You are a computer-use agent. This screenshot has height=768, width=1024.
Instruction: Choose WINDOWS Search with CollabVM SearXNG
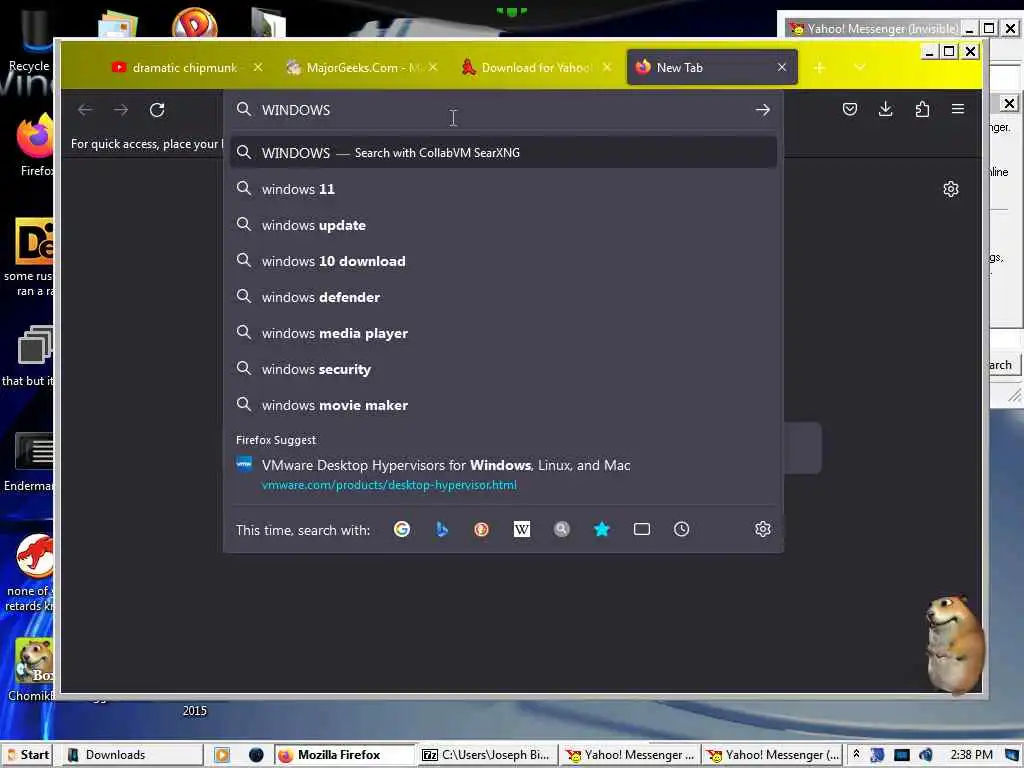click(503, 152)
